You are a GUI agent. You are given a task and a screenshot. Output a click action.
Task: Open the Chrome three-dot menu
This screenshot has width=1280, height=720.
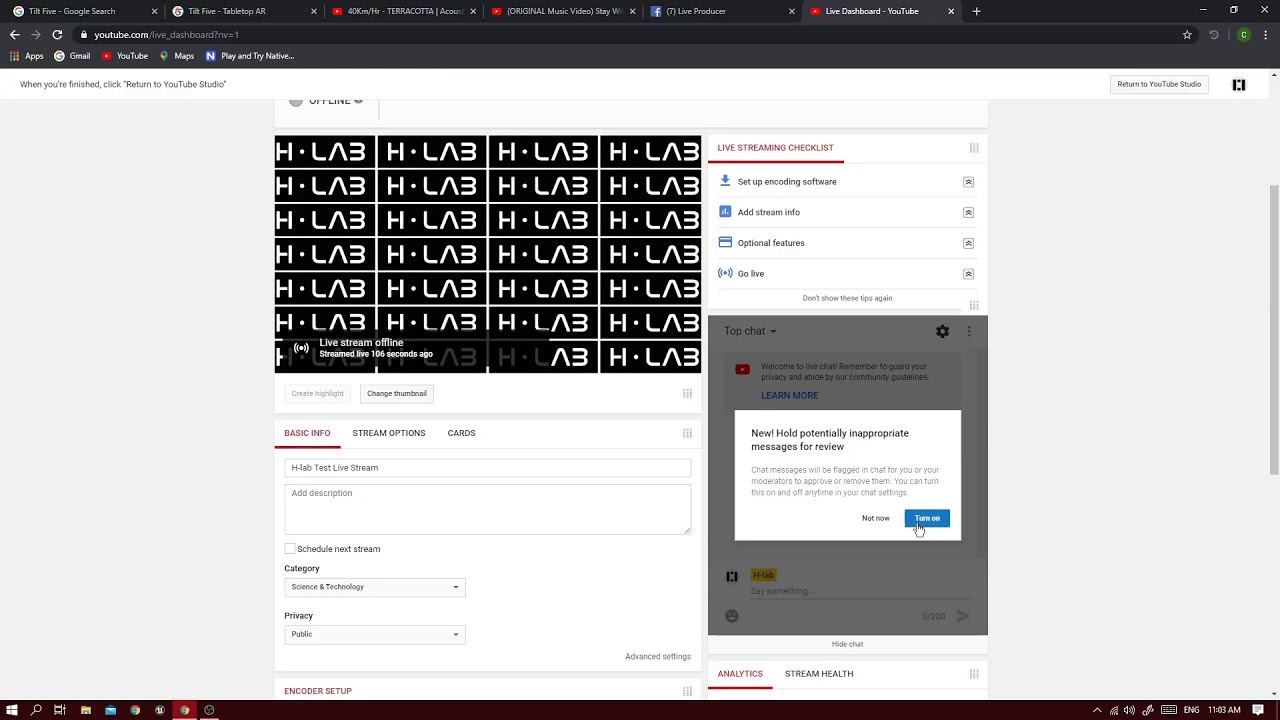(1267, 34)
